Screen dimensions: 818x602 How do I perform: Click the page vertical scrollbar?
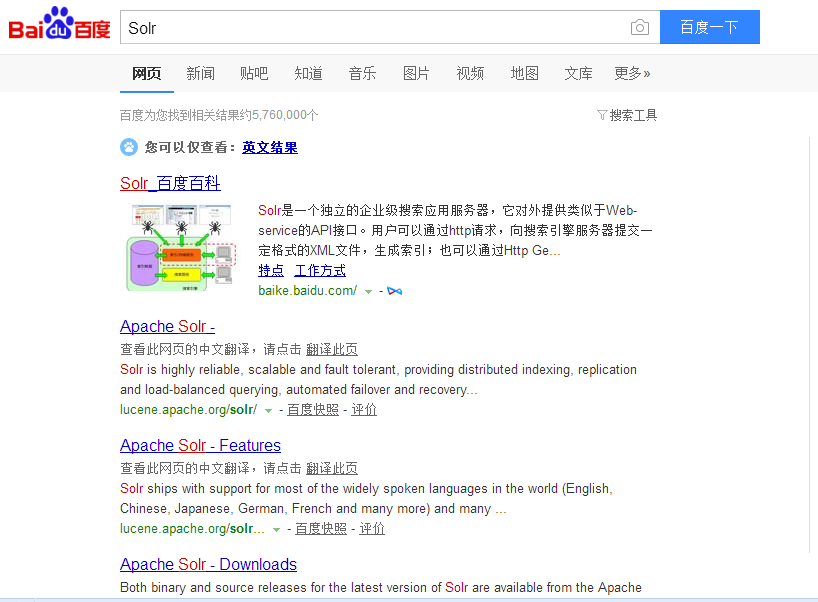coord(810,344)
